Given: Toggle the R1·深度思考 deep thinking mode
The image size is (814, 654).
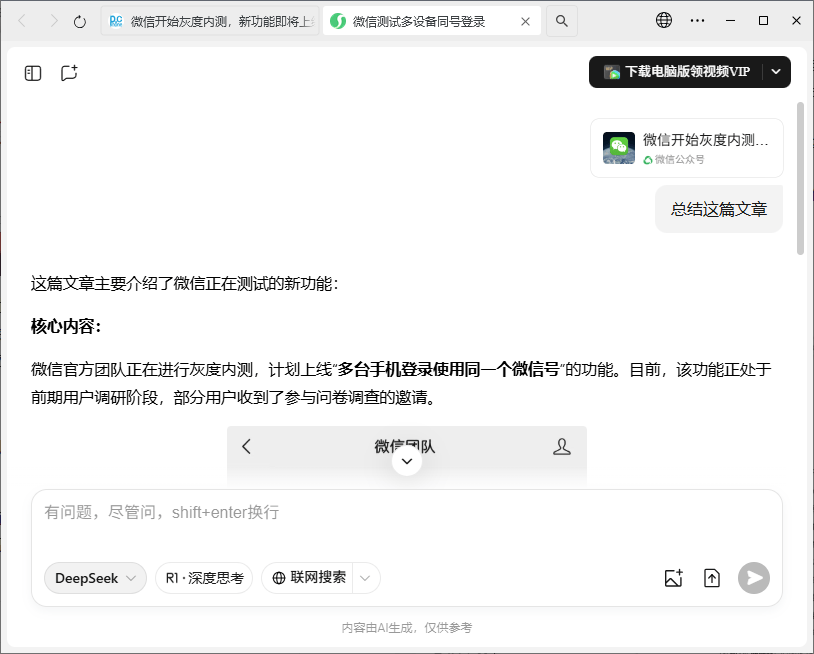Looking at the screenshot, I should (203, 577).
